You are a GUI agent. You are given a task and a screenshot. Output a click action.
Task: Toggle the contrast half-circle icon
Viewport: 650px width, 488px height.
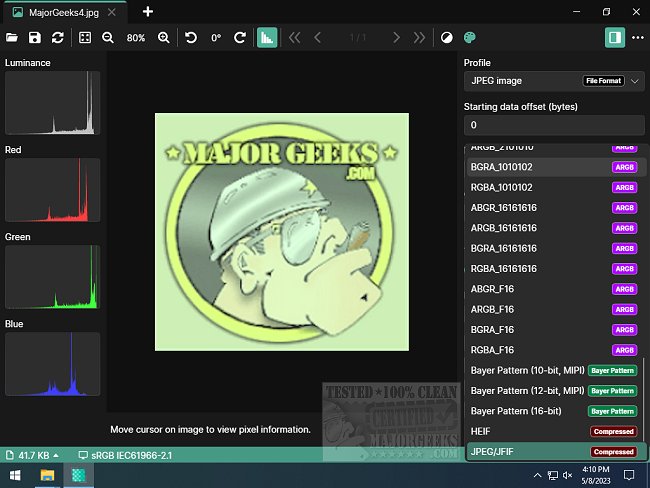pos(447,37)
